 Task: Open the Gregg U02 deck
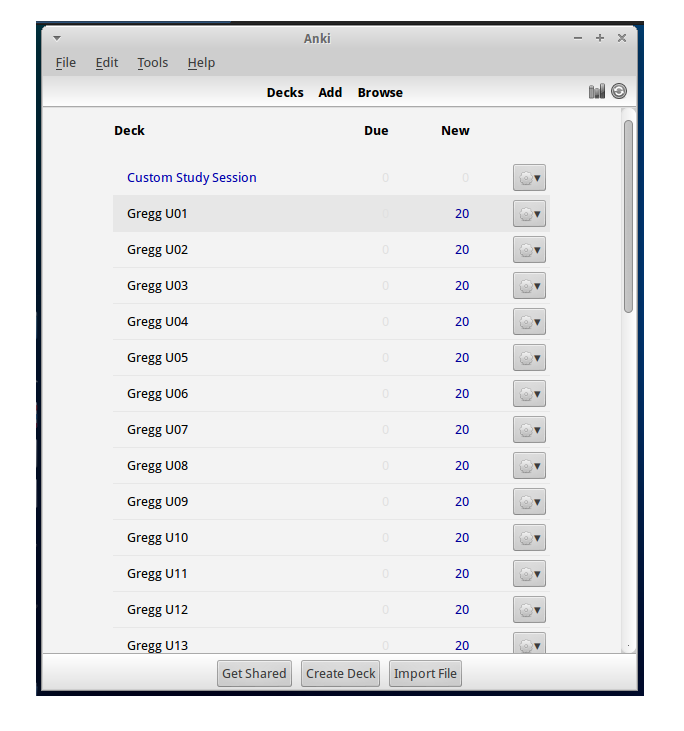(x=157, y=249)
